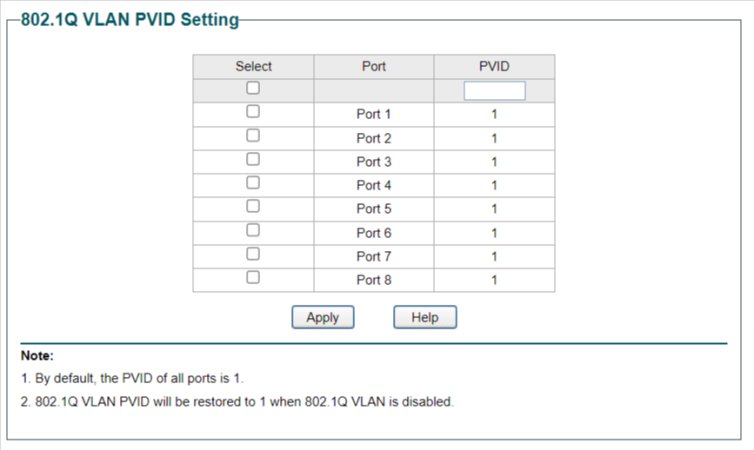Screen dimensions: 754x450
Task: Click the PVID value for Port 8
Action: coord(494,280)
